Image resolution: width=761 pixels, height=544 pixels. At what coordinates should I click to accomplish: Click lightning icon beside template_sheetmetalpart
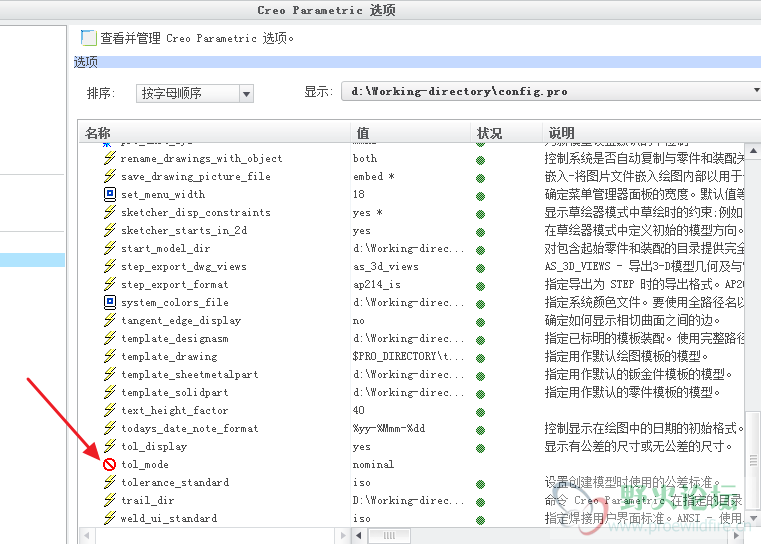[110, 374]
